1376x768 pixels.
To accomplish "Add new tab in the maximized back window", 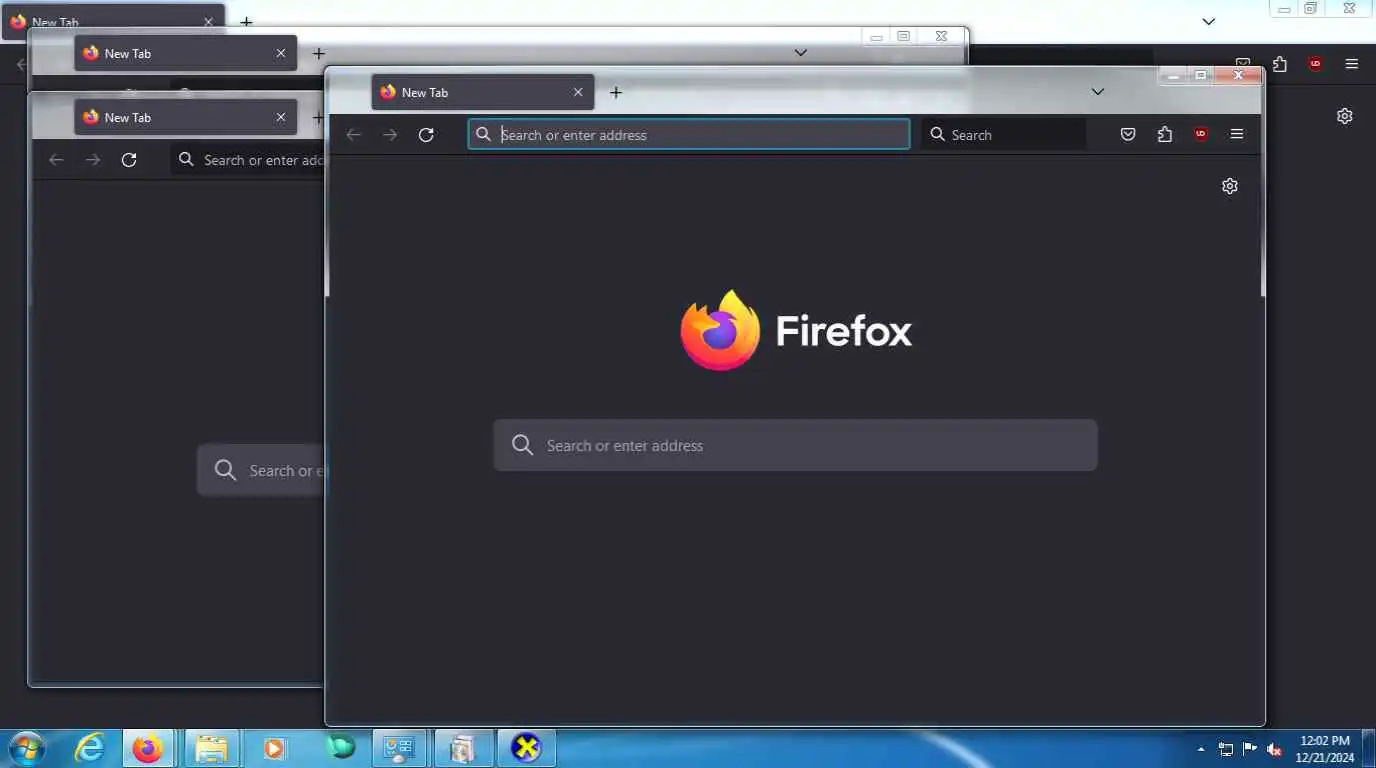I will 246,22.
